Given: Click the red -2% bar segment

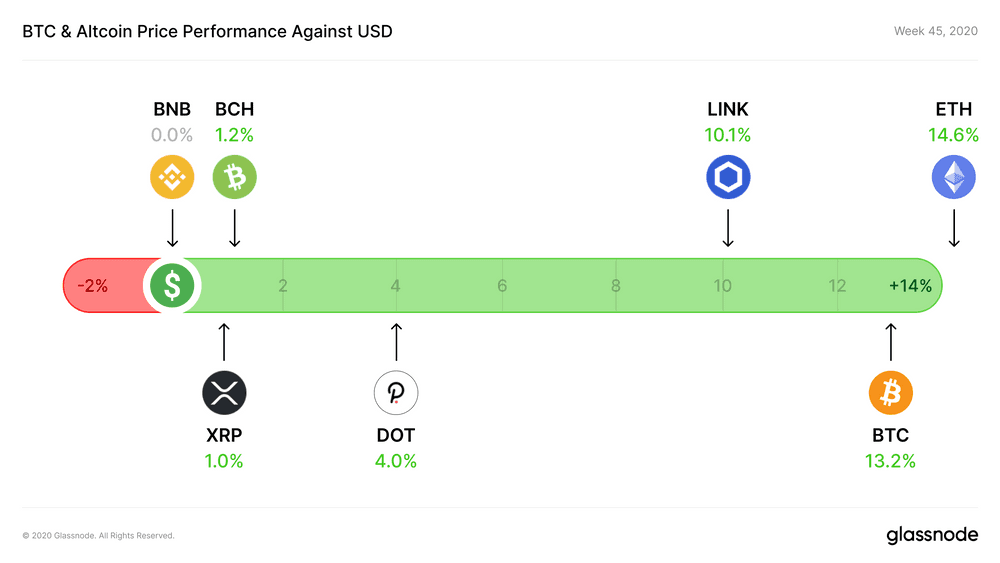Looking at the screenshot, I should coord(105,286).
